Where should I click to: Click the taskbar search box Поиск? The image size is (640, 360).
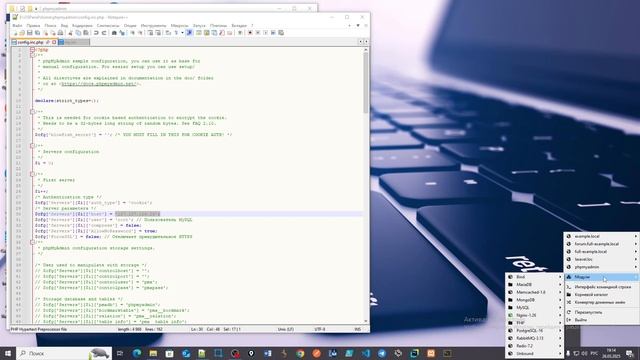pyautogui.click(x=64, y=353)
